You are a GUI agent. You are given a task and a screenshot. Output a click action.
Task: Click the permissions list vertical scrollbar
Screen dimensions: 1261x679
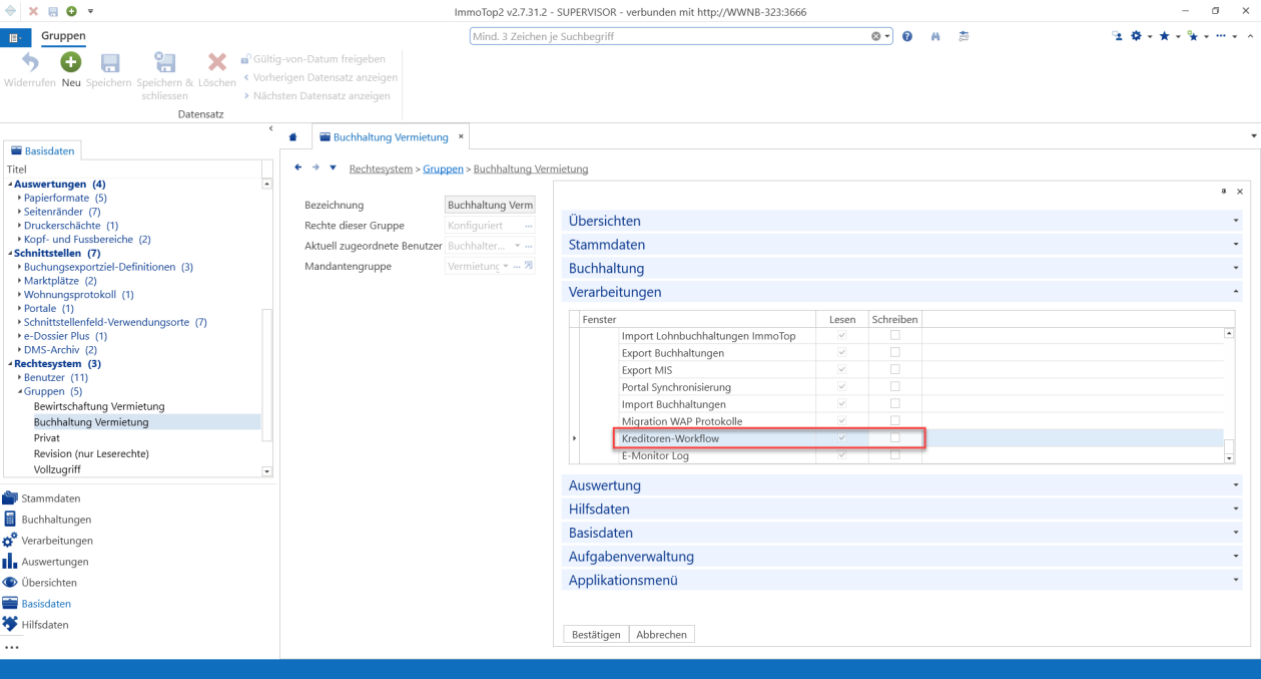pyautogui.click(x=1229, y=395)
